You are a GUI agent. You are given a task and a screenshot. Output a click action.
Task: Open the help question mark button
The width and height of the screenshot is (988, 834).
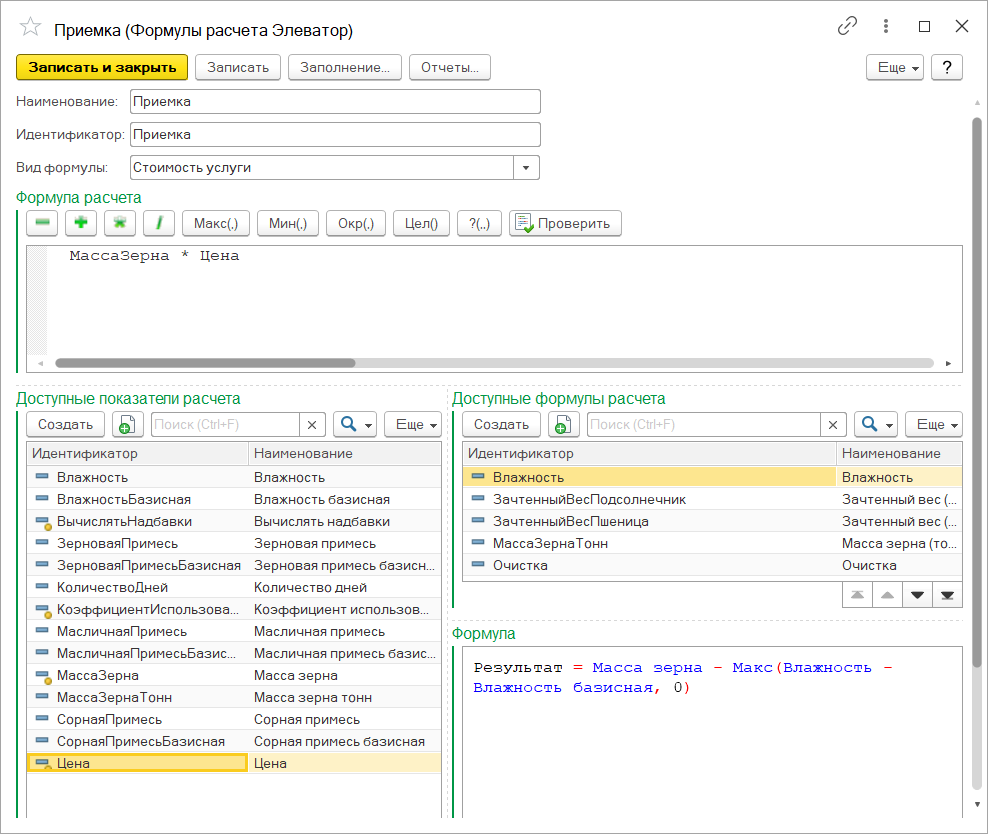click(x=946, y=67)
